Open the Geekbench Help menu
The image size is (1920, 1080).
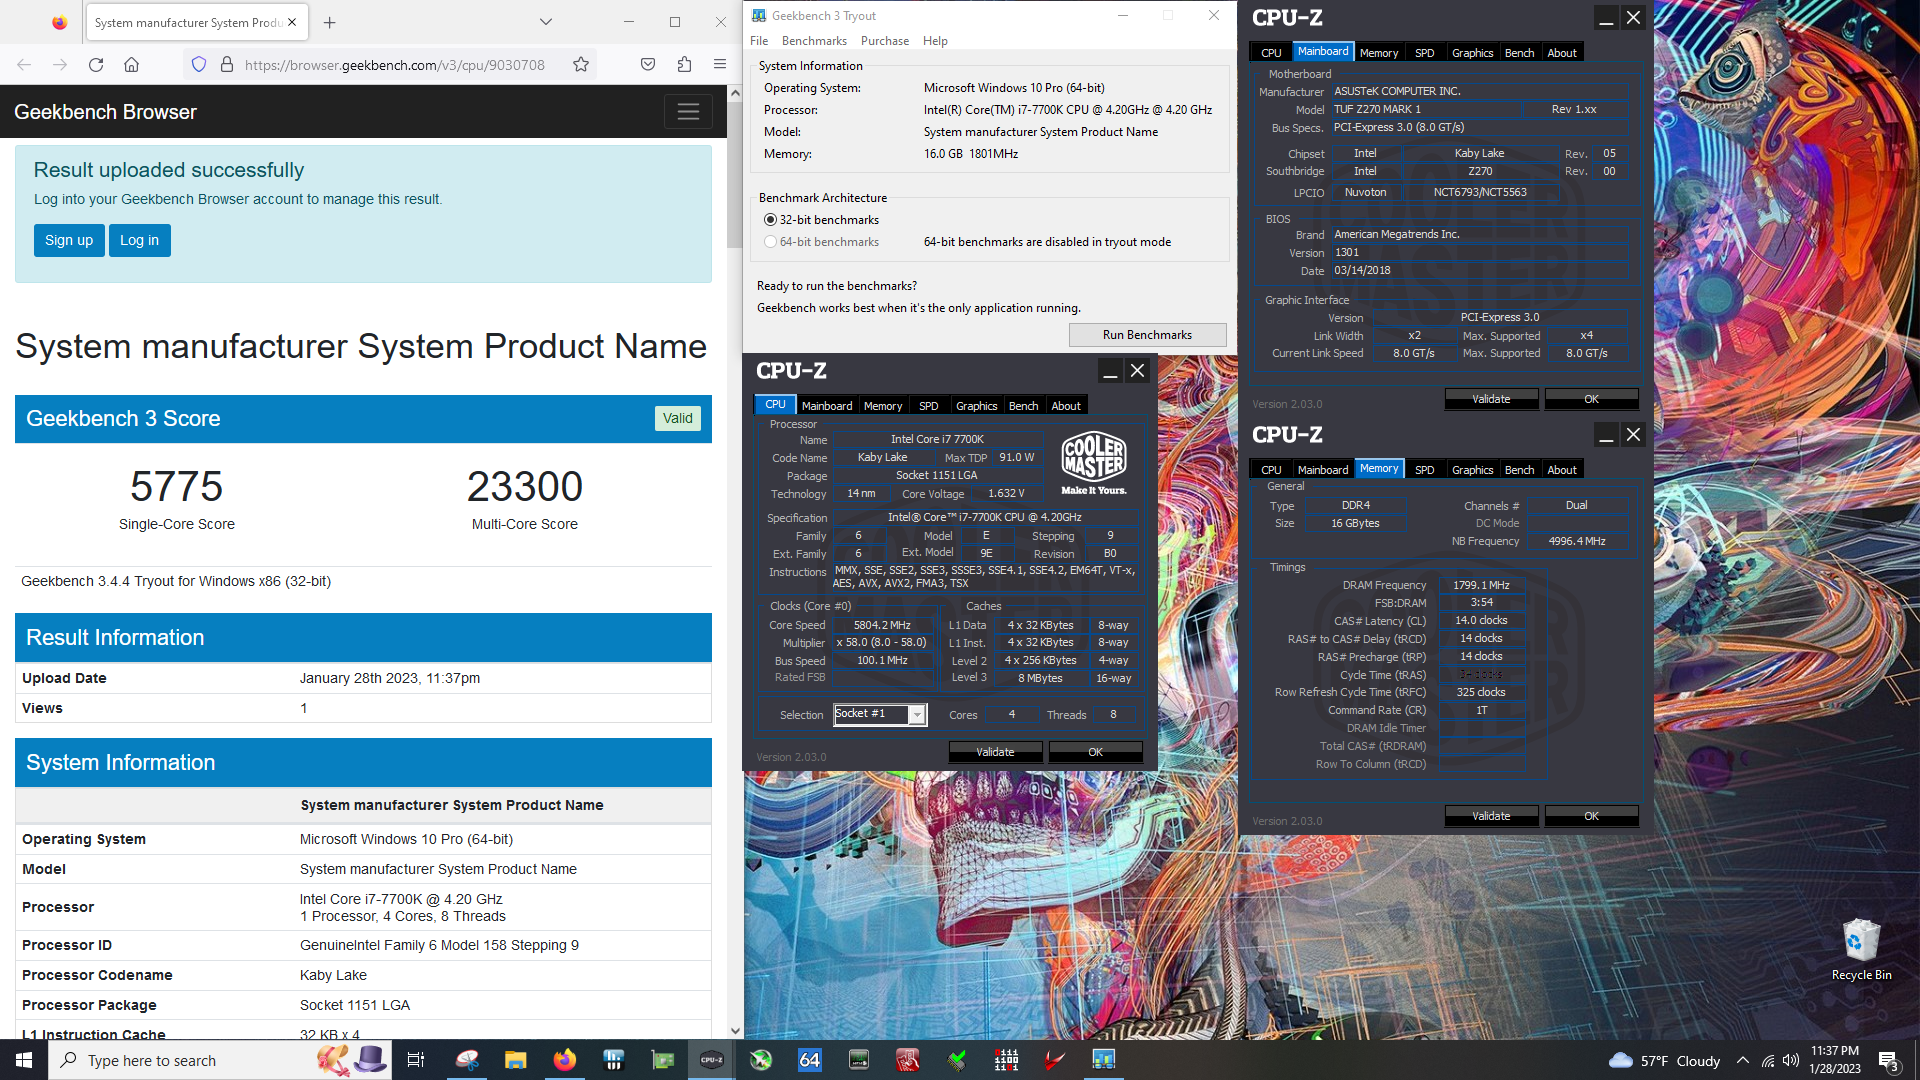935,41
